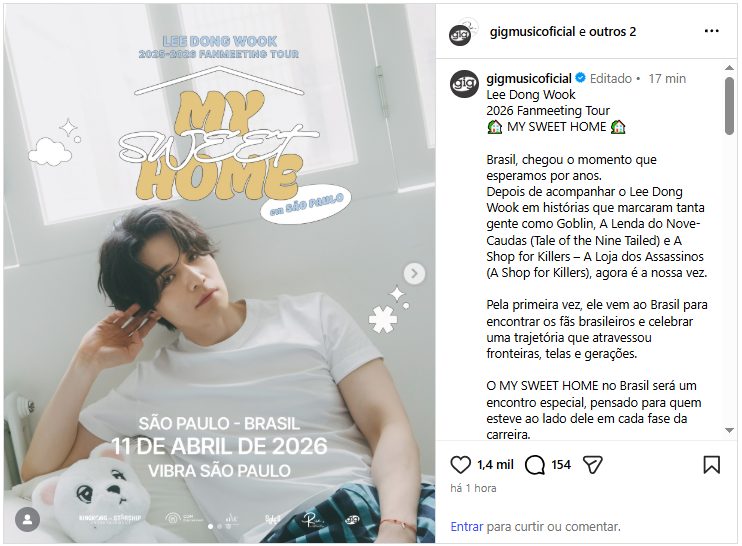Go to next carousel image arrow
The image size is (742, 546).
[414, 273]
